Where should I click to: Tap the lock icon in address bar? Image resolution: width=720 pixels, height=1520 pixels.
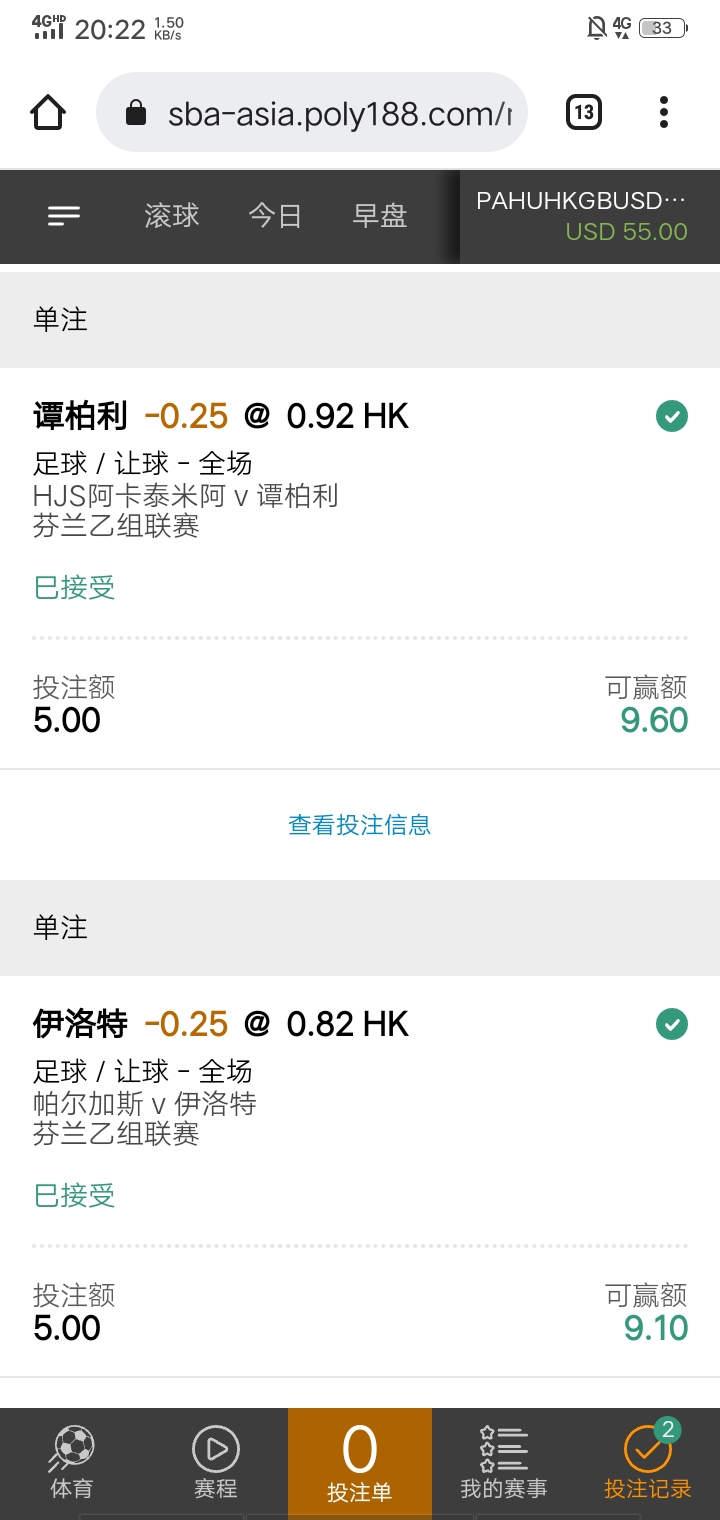click(136, 114)
